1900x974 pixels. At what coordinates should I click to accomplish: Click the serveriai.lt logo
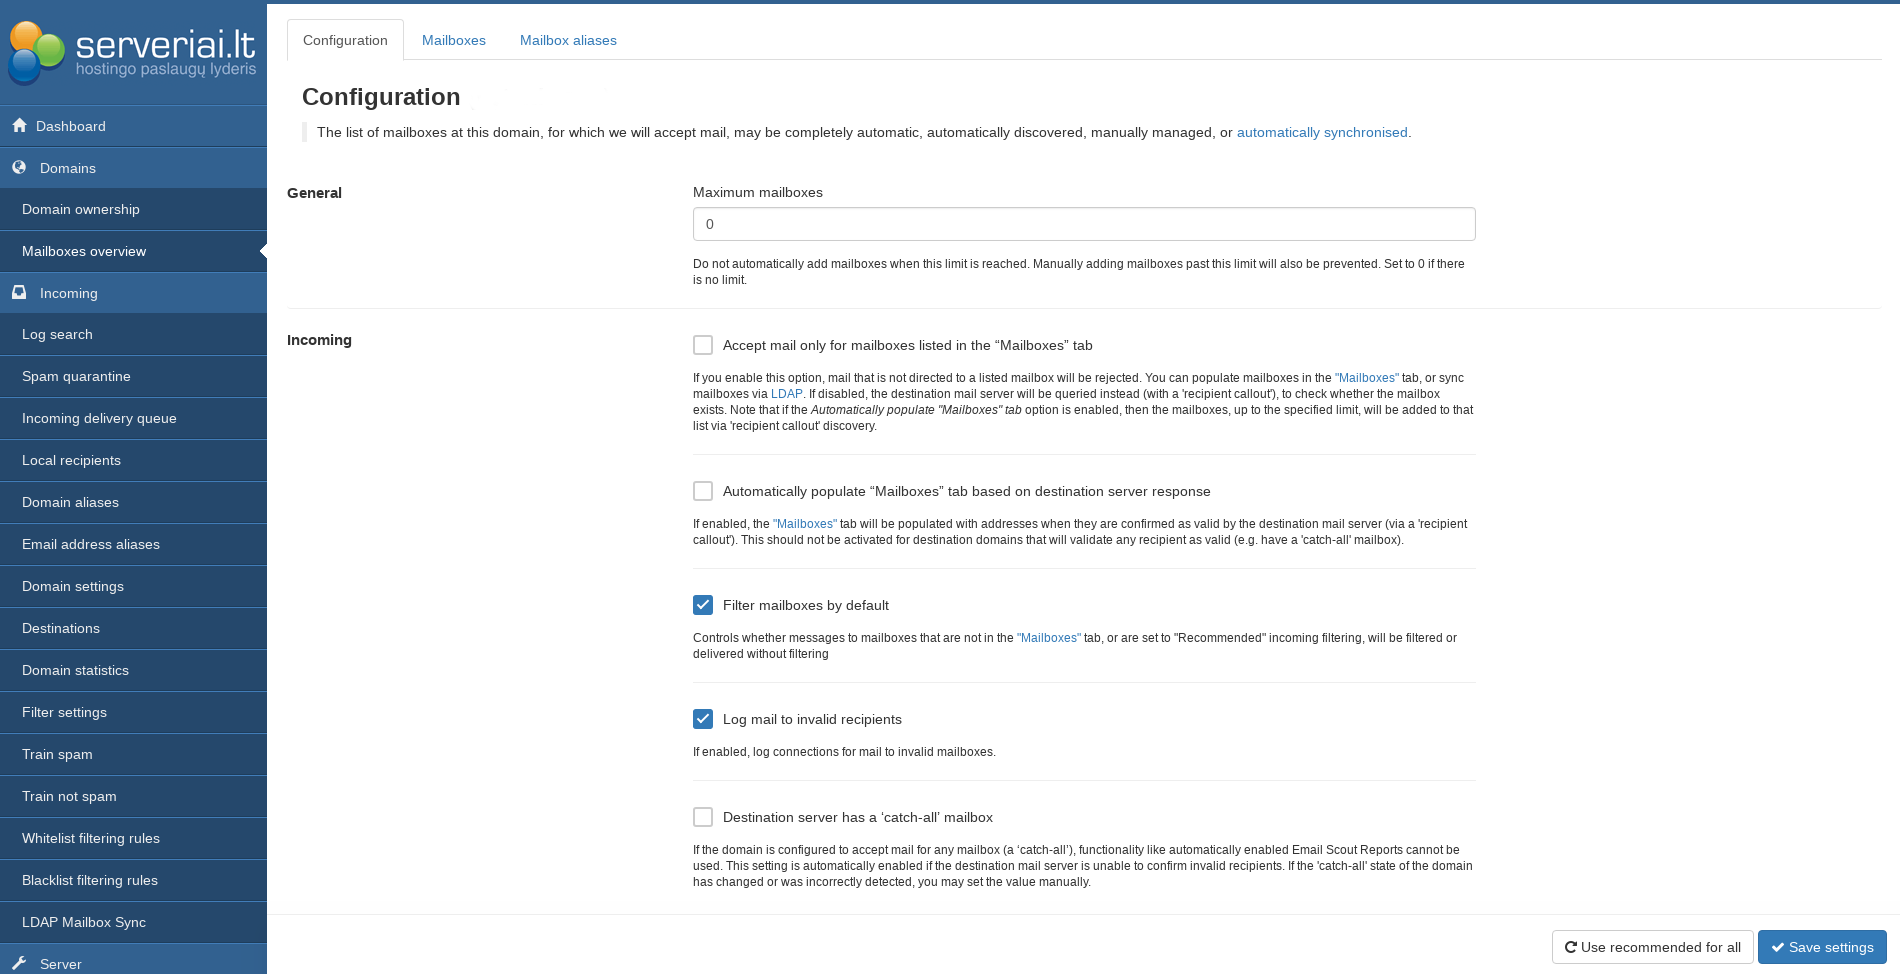click(133, 53)
